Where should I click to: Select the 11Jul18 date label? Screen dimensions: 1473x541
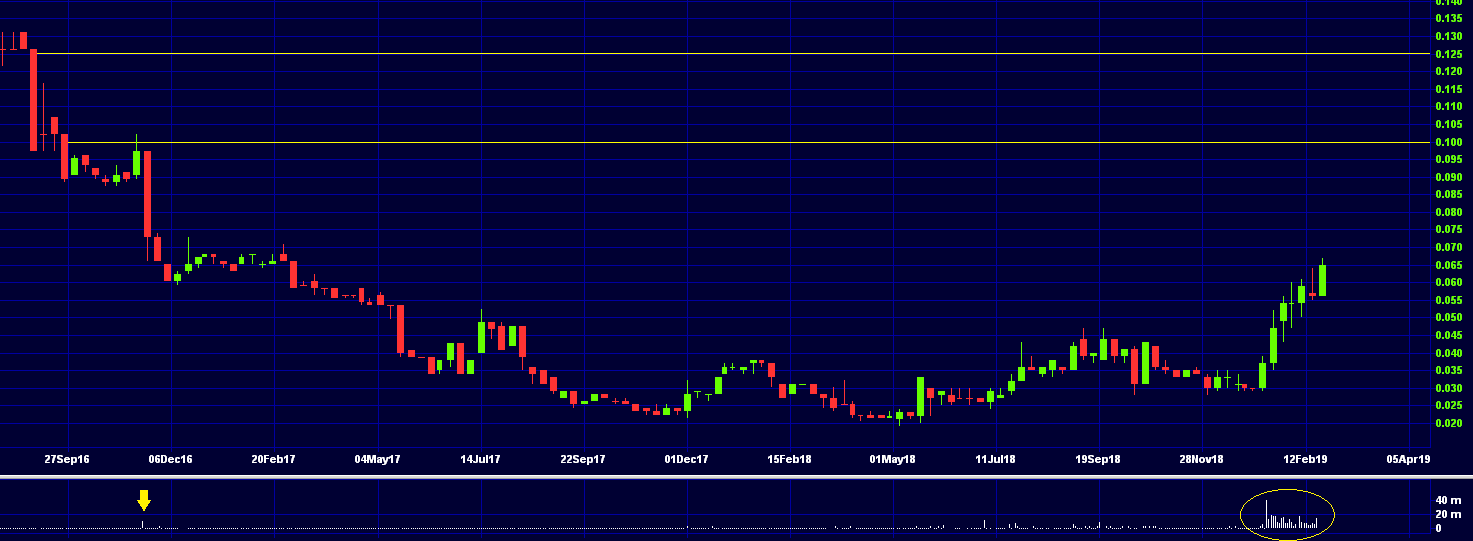[x=996, y=460]
